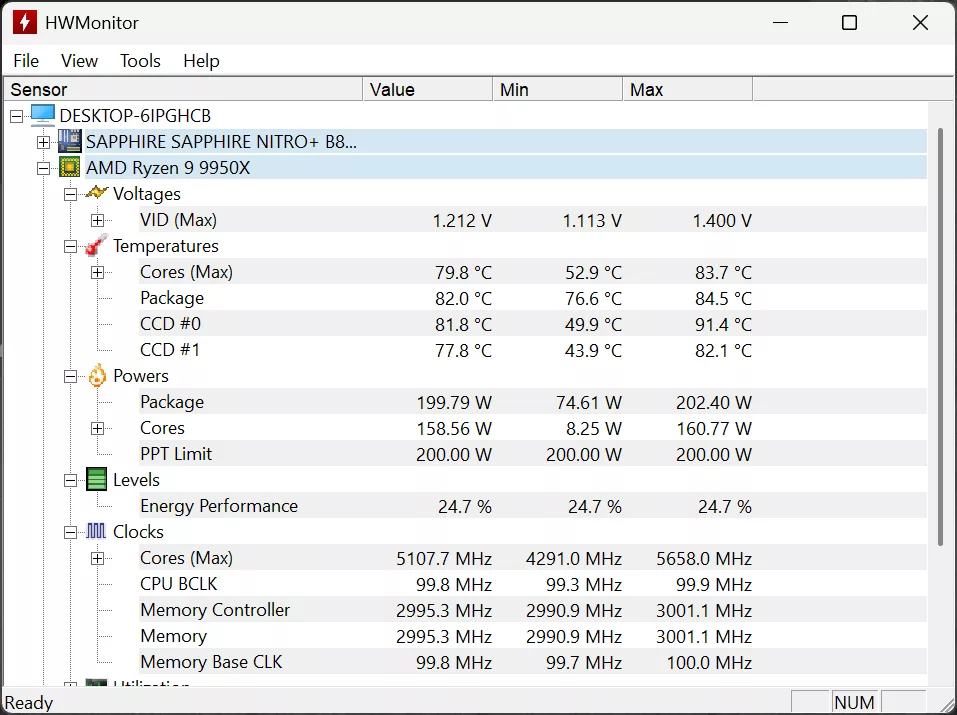Select the DESKTOP-6IPGHCB tree item

pos(135,115)
